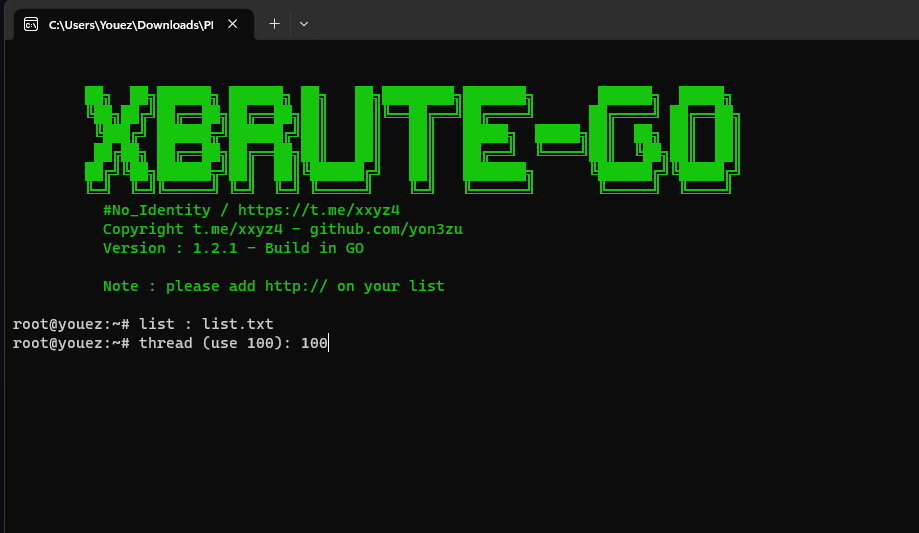Image resolution: width=919 pixels, height=533 pixels.
Task: Click the #No_Identity text
Action: 156,210
